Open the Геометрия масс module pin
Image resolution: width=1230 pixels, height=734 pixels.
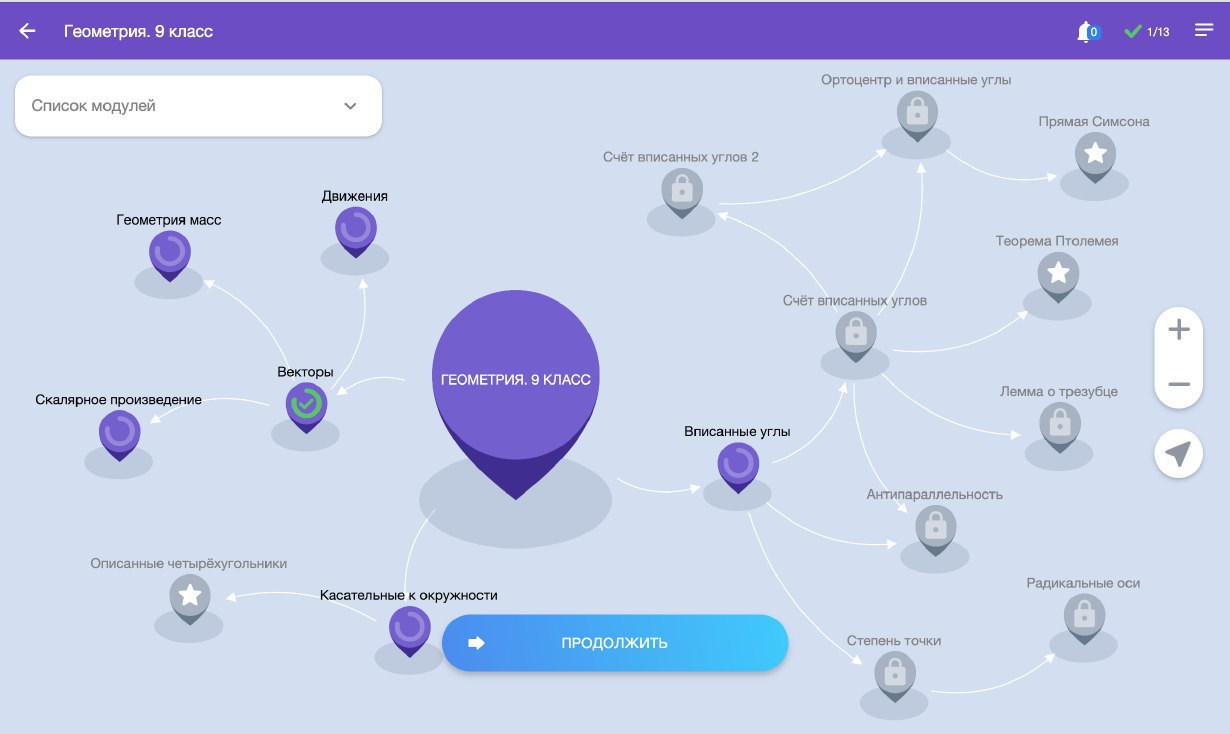(169, 256)
